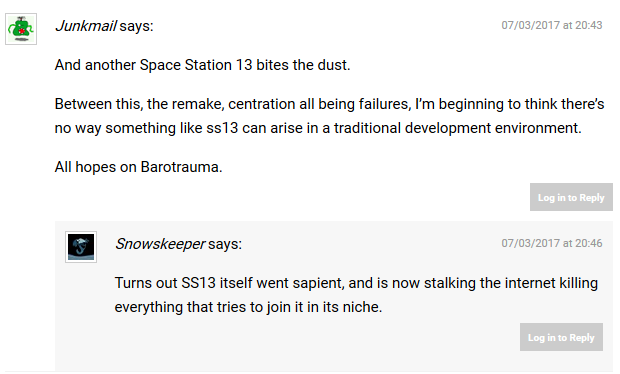Click the word 'Barotrauma' in the comment

pos(180,167)
